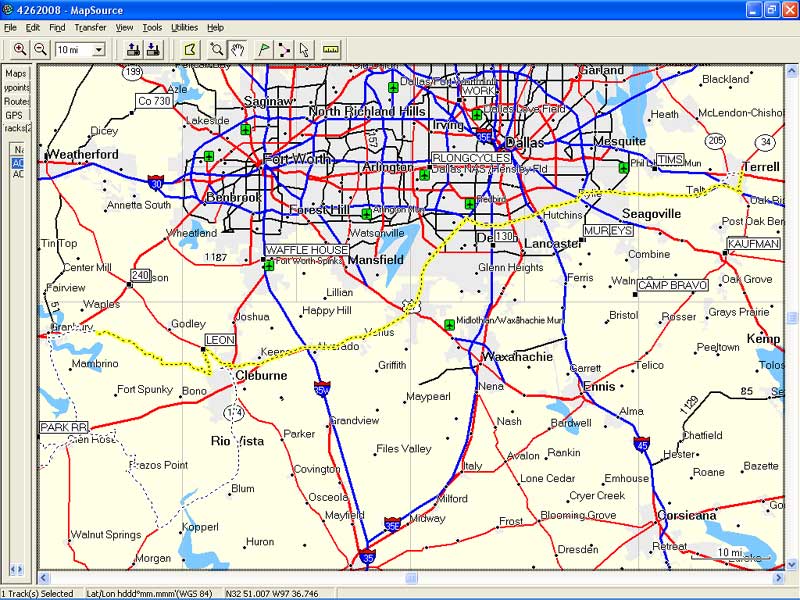Click the tab list scroll arrows at bottom left
800x600 pixels.
pyautogui.click(x=16, y=569)
